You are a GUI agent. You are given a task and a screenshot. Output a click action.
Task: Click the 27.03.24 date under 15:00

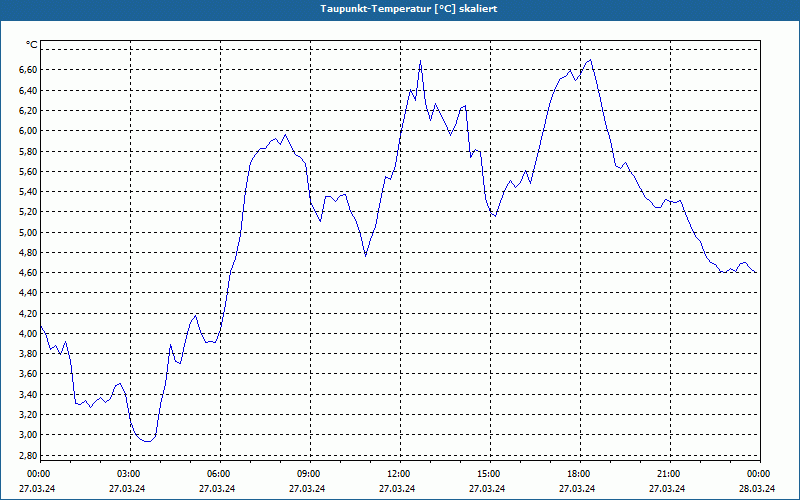[487, 488]
